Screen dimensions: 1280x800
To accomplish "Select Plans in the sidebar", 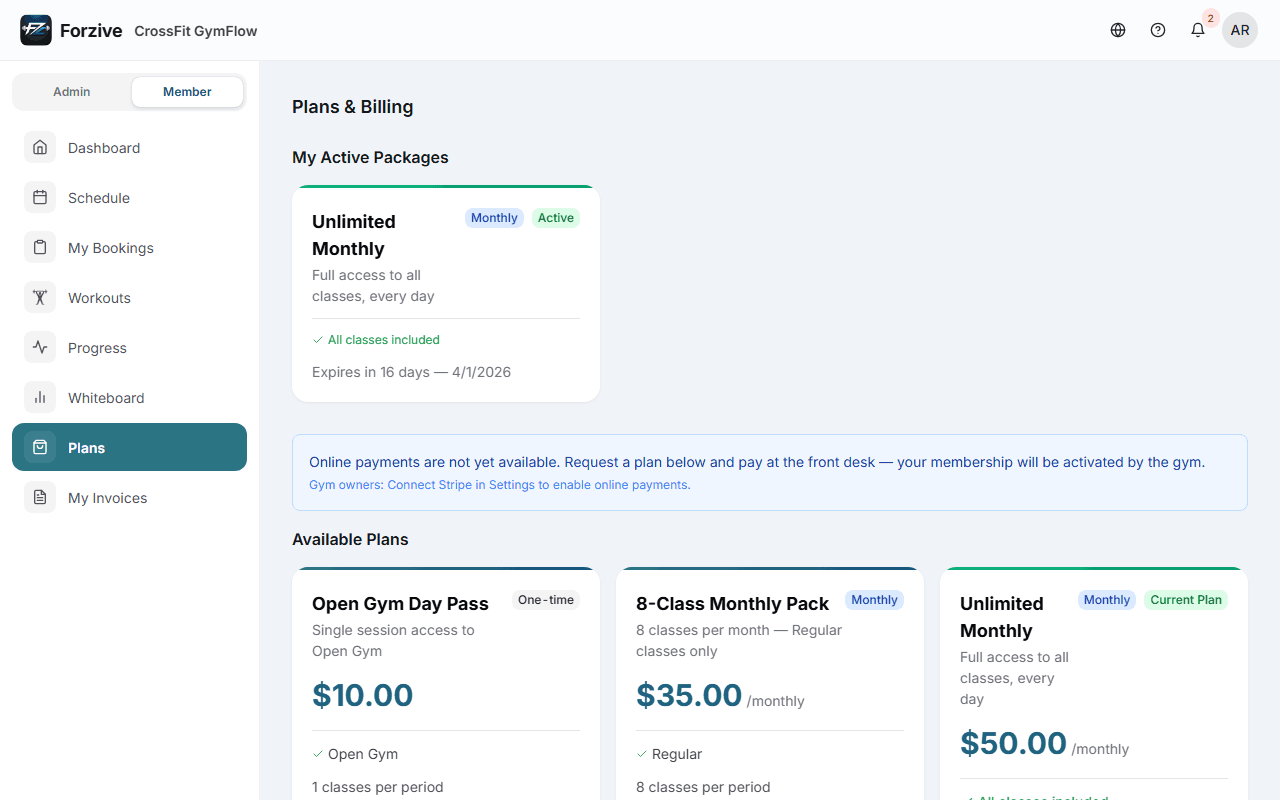I will click(129, 447).
